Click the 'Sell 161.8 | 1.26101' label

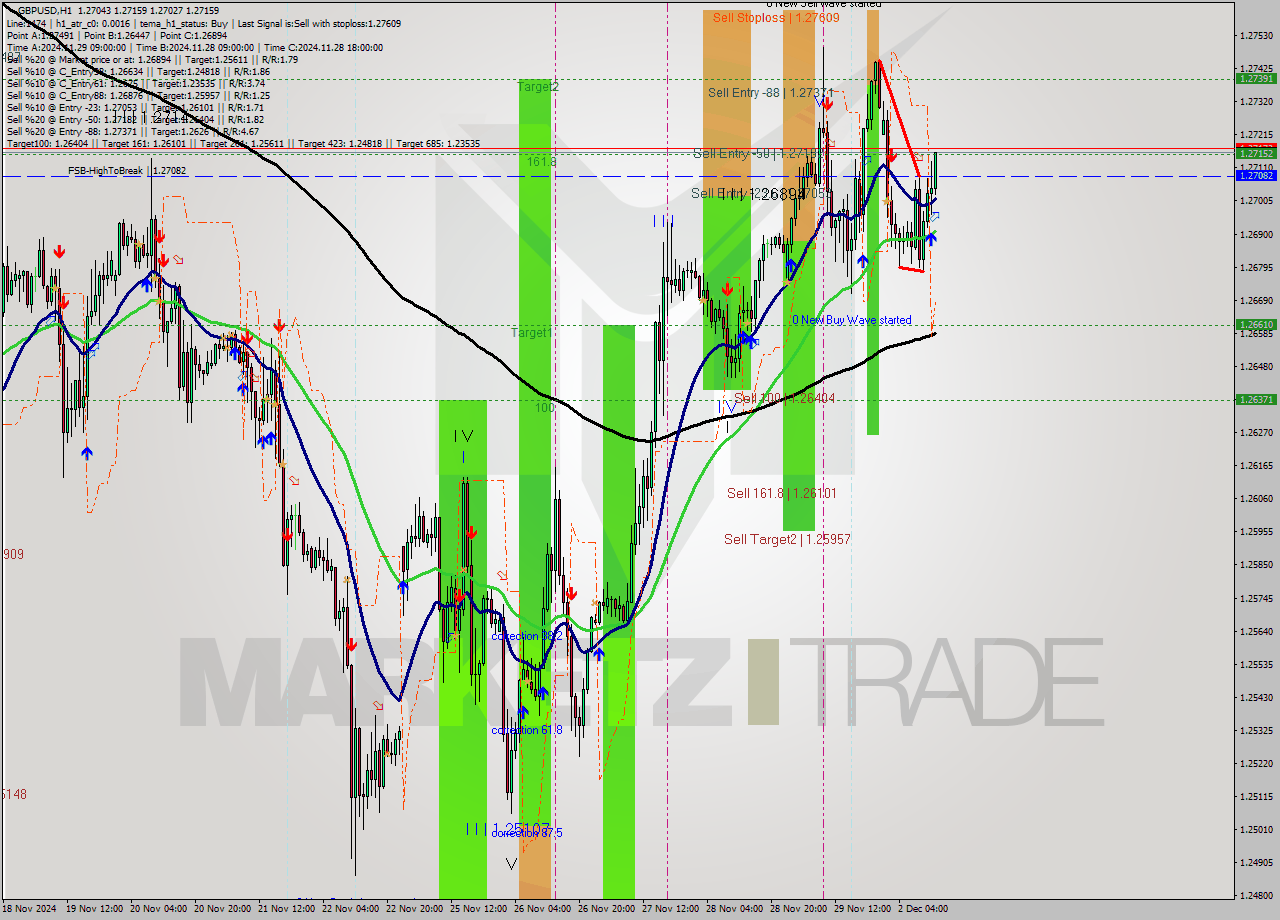pos(782,493)
